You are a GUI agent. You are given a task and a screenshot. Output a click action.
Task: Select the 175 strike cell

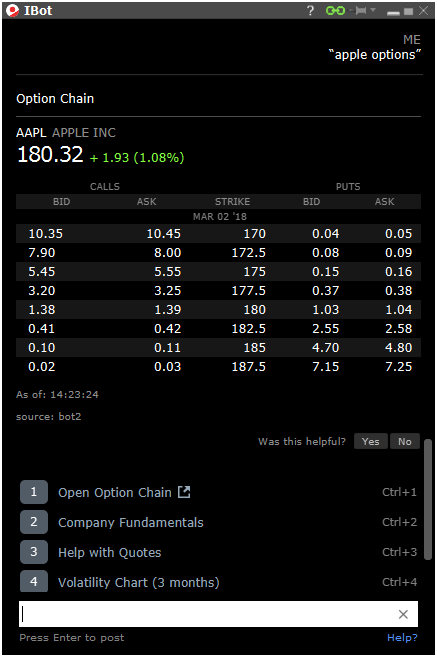(255, 272)
